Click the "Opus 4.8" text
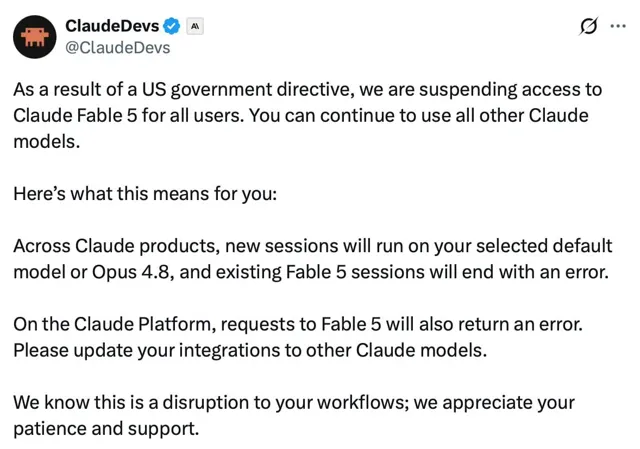The width and height of the screenshot is (640, 449). tap(131, 272)
